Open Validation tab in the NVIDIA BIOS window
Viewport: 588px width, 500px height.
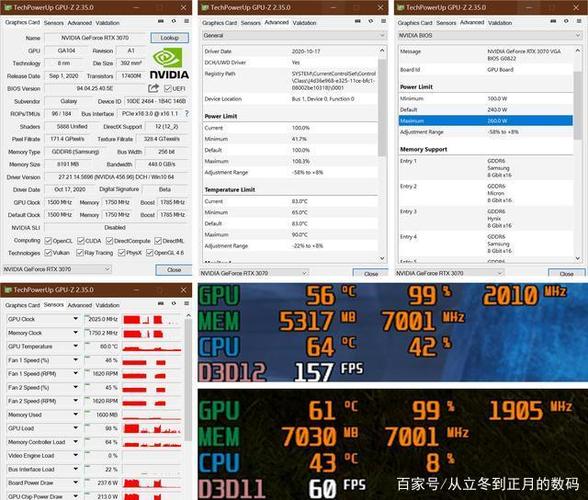[x=500, y=23]
